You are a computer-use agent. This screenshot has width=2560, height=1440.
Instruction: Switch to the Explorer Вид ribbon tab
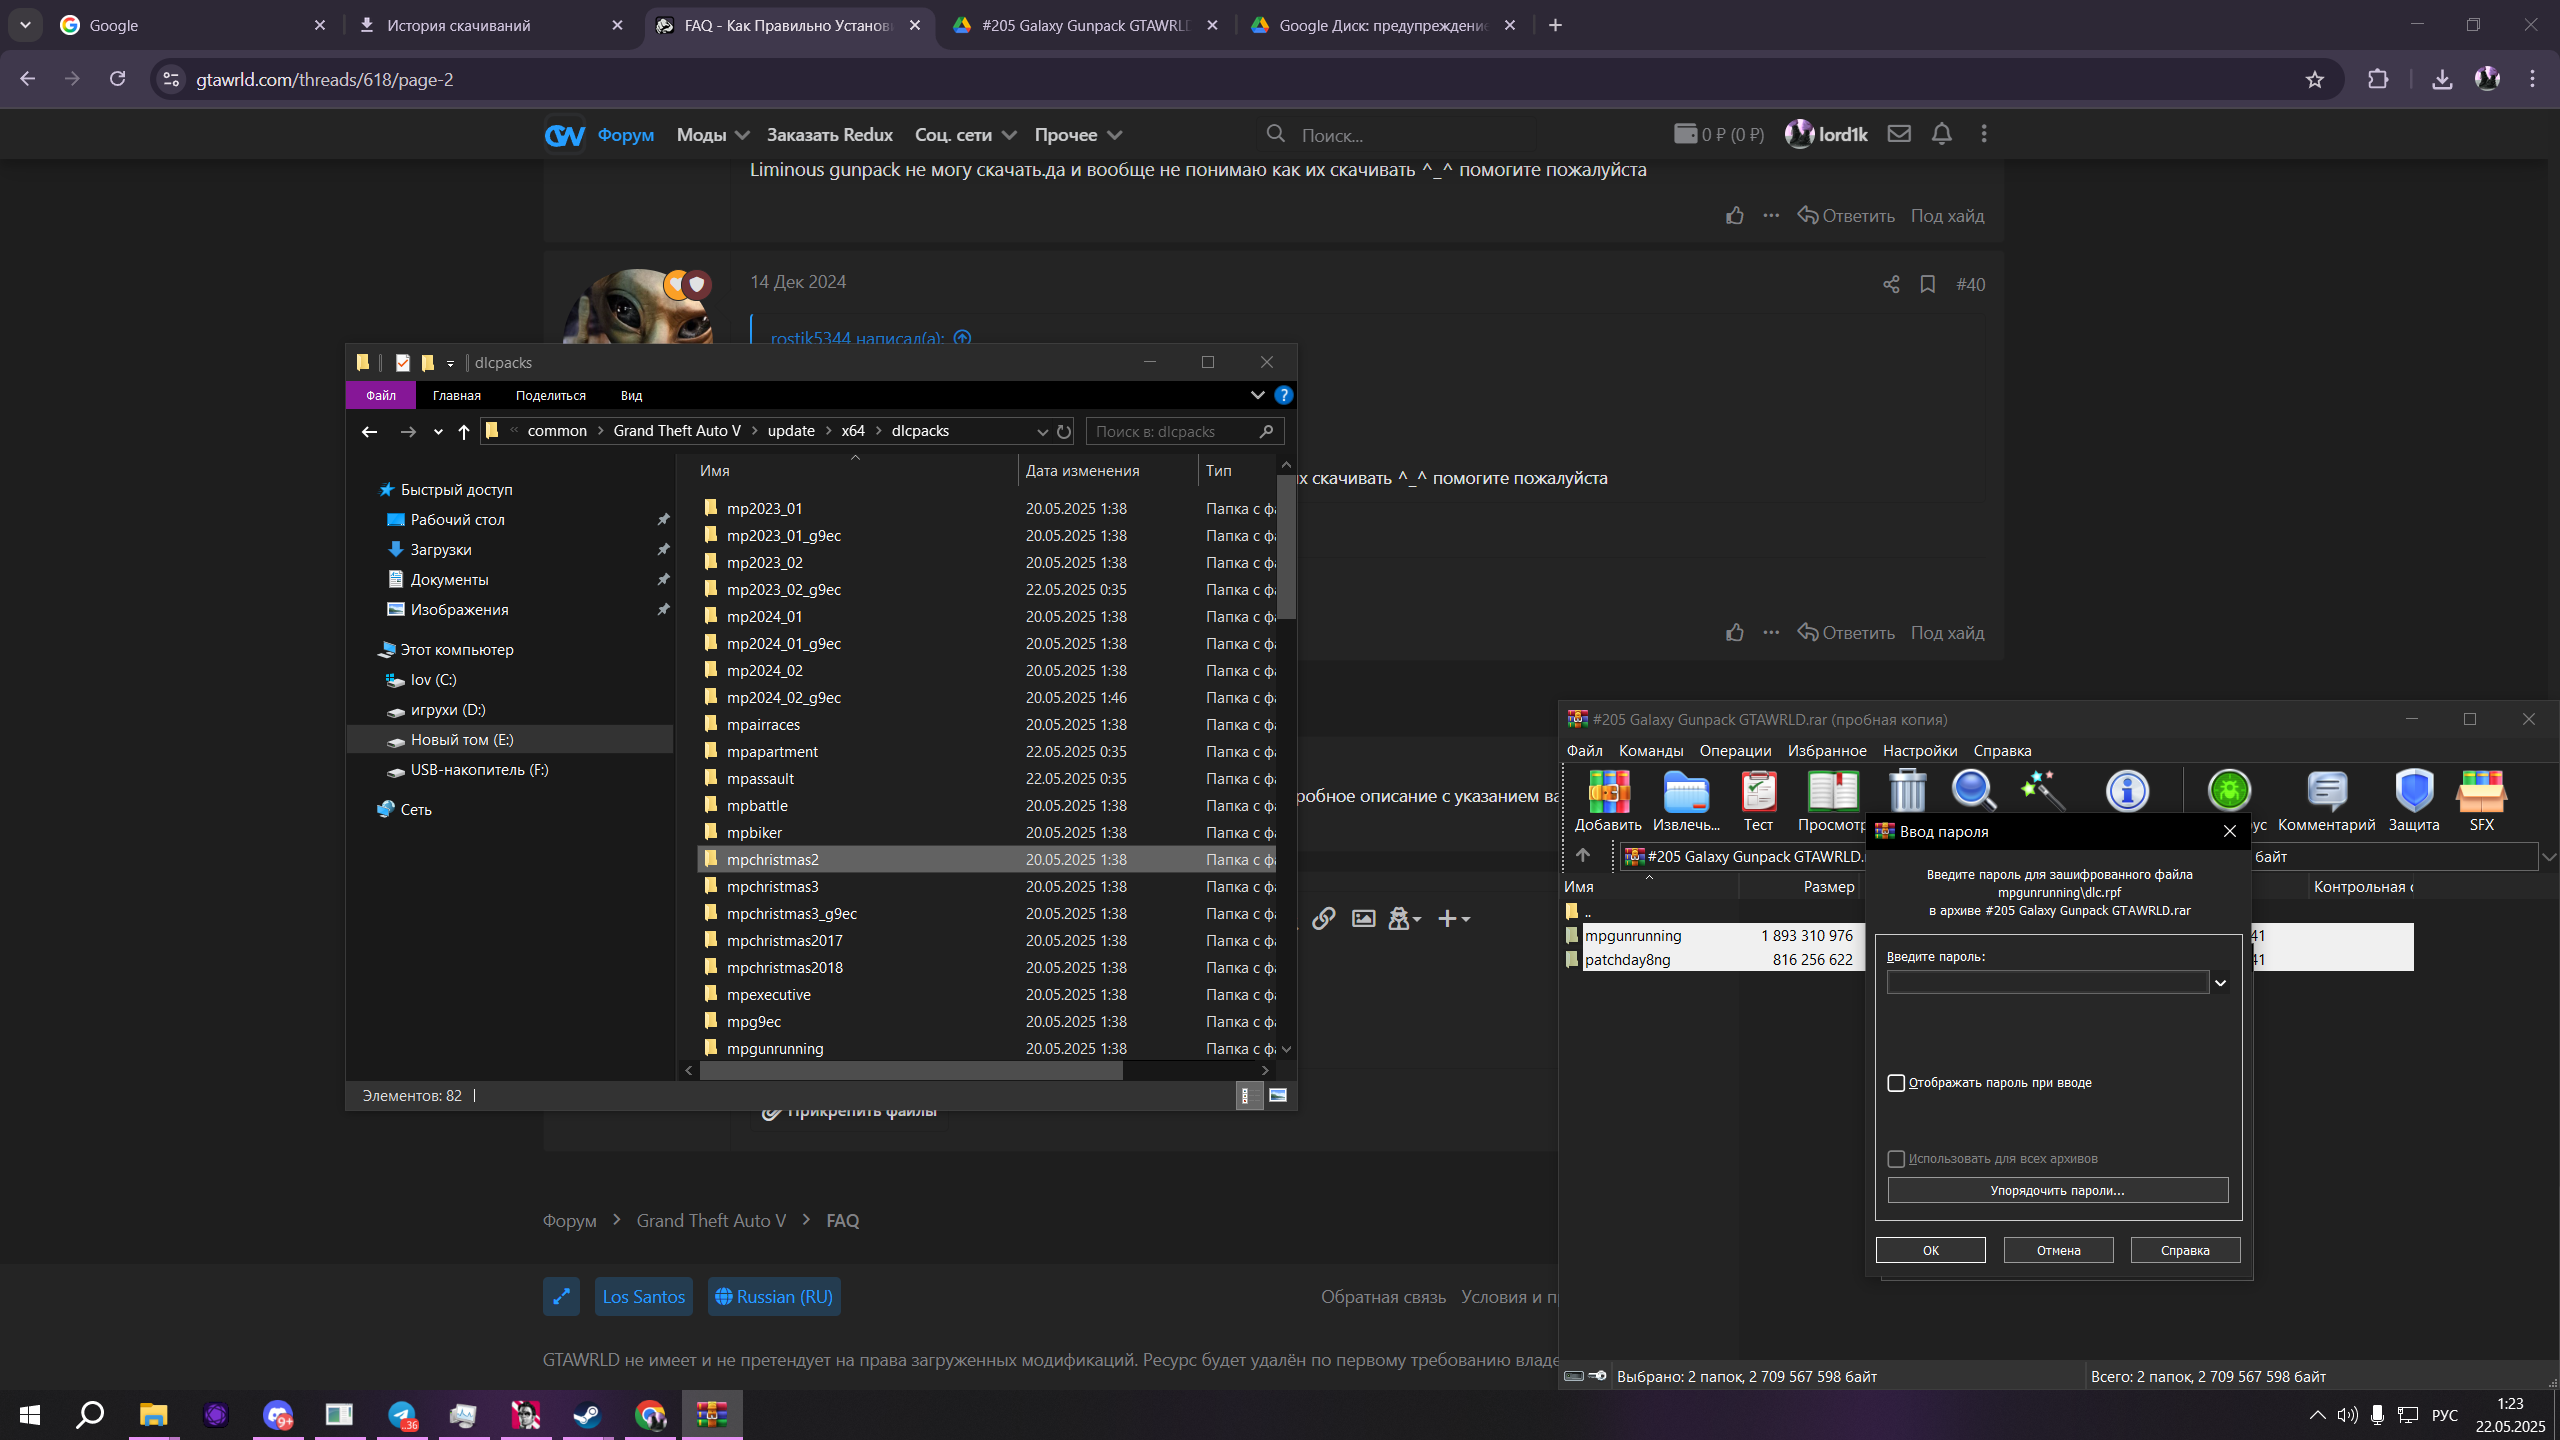point(631,396)
